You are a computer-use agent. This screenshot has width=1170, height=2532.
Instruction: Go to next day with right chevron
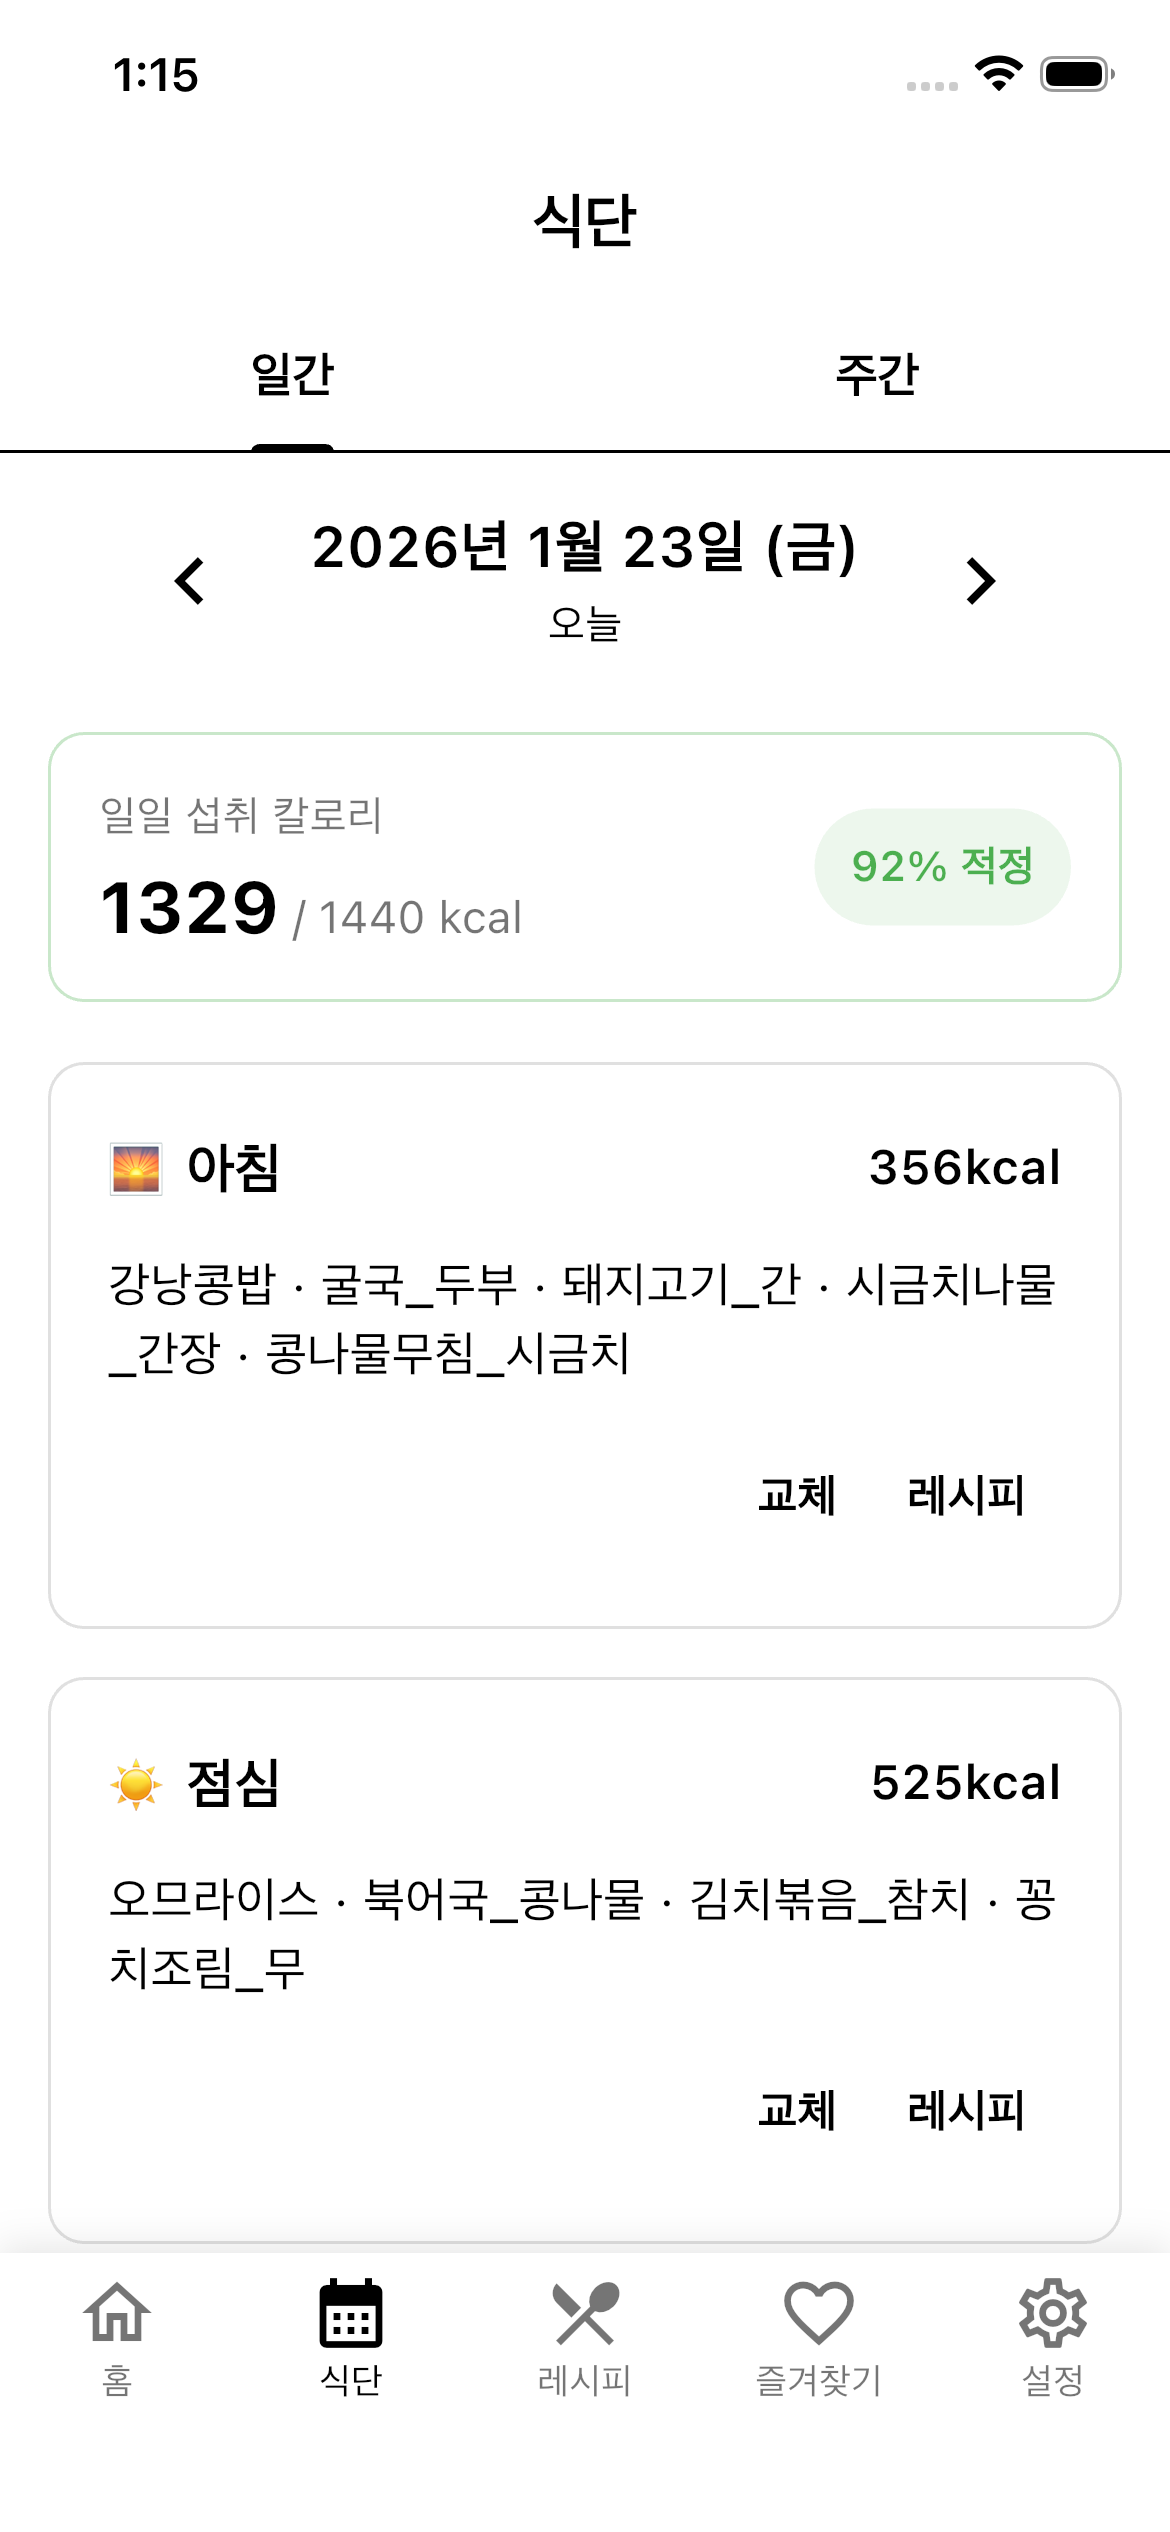coord(981,581)
